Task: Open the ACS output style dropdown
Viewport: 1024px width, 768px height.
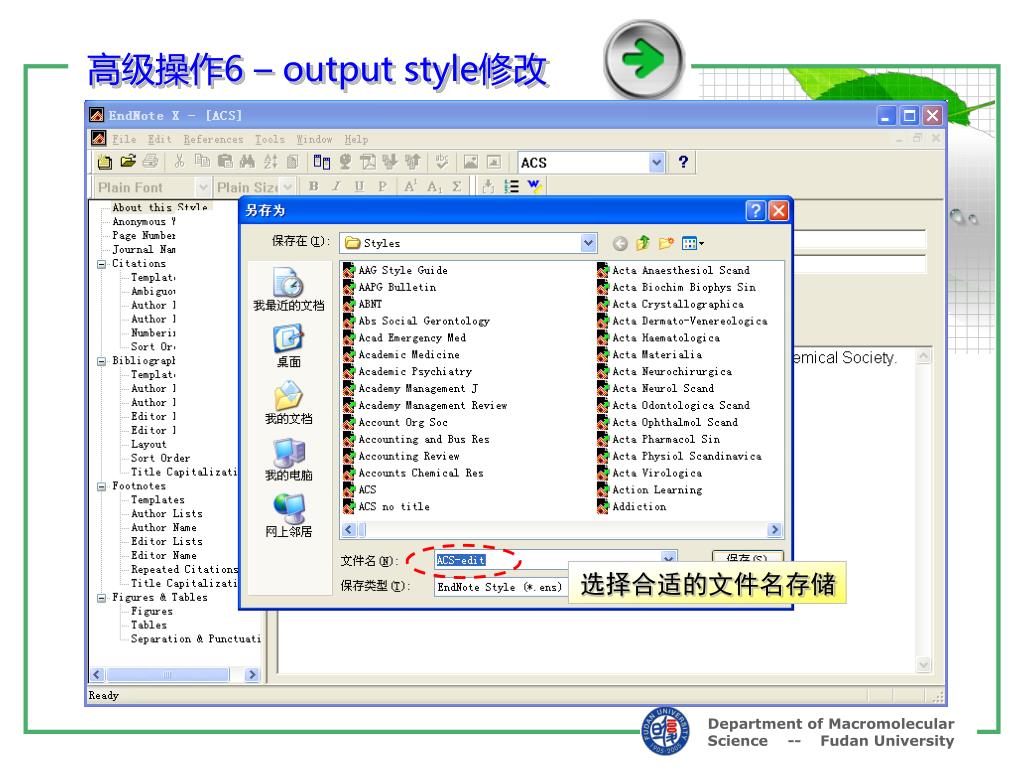Action: [x=656, y=163]
